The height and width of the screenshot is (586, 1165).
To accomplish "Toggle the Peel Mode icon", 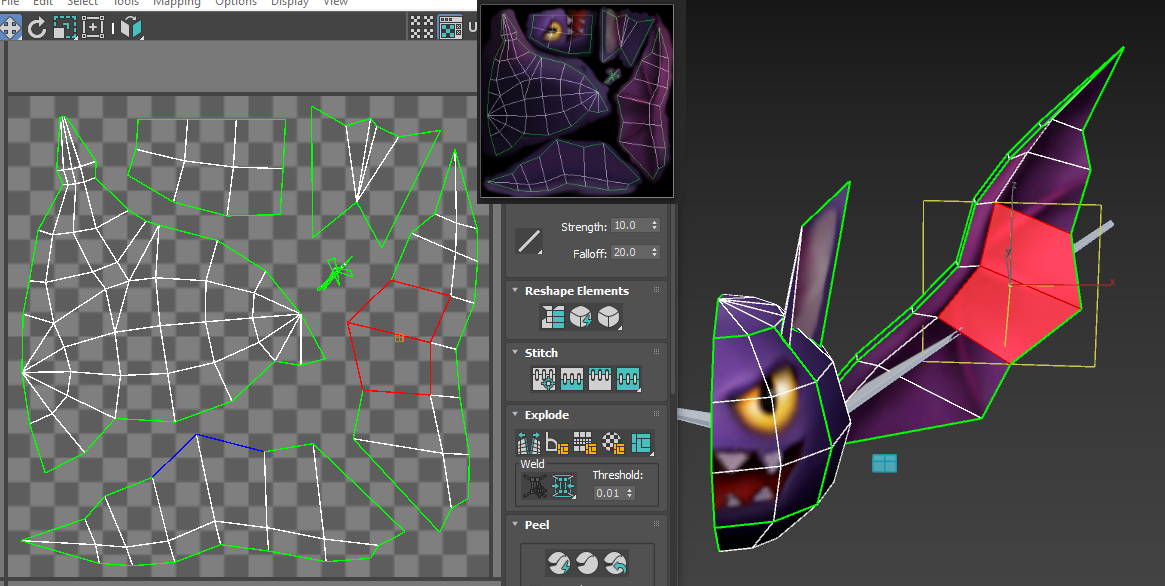I will coord(587,562).
